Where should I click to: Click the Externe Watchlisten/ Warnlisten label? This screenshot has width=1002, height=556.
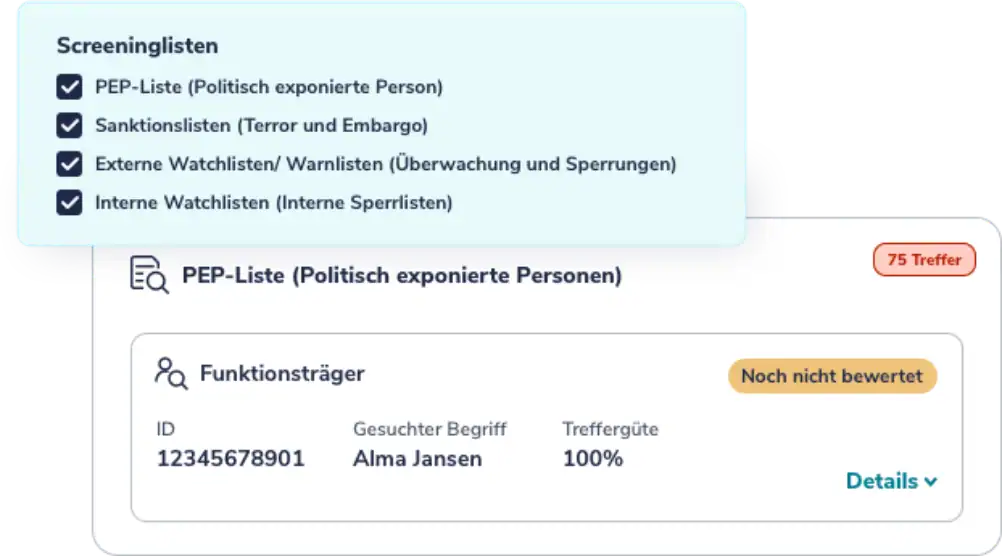[x=385, y=164]
